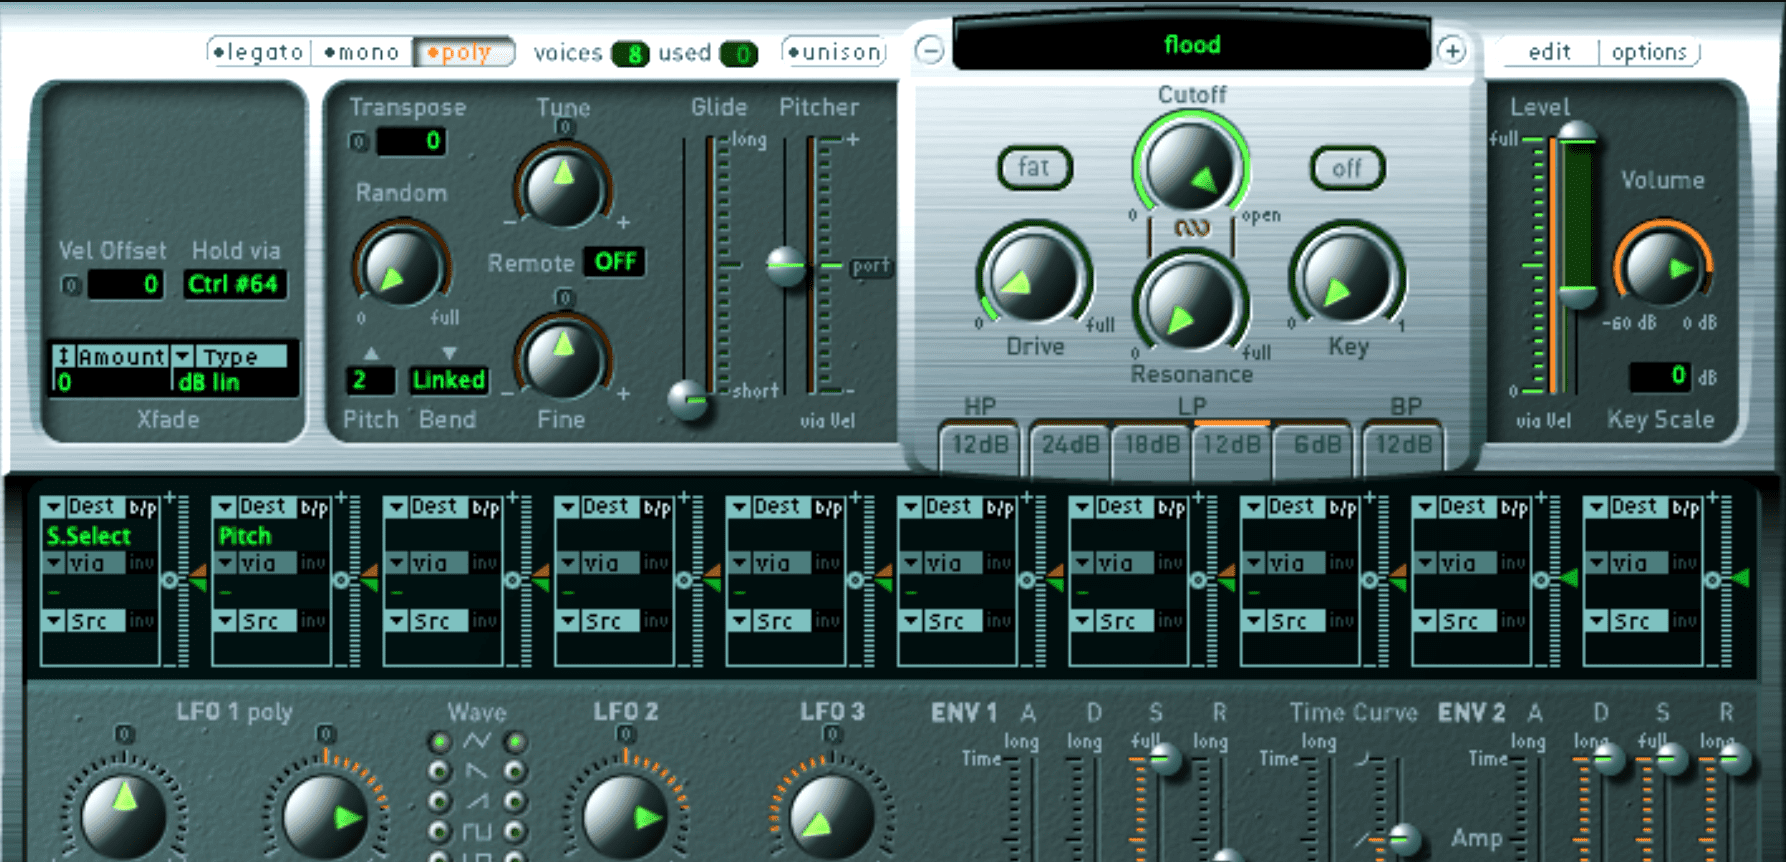
Task: Click the LFO 3 rate knob
Action: (x=830, y=815)
